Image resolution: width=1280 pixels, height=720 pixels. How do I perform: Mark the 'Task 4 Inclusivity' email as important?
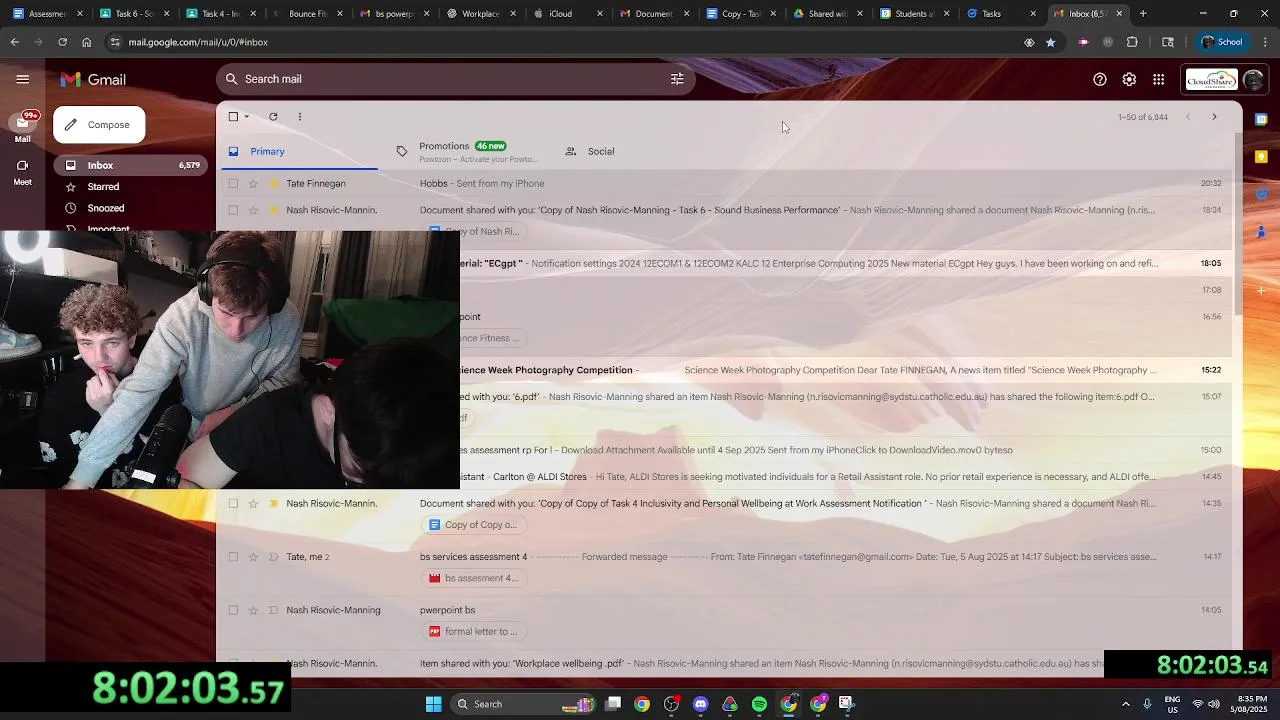pyautogui.click(x=273, y=504)
